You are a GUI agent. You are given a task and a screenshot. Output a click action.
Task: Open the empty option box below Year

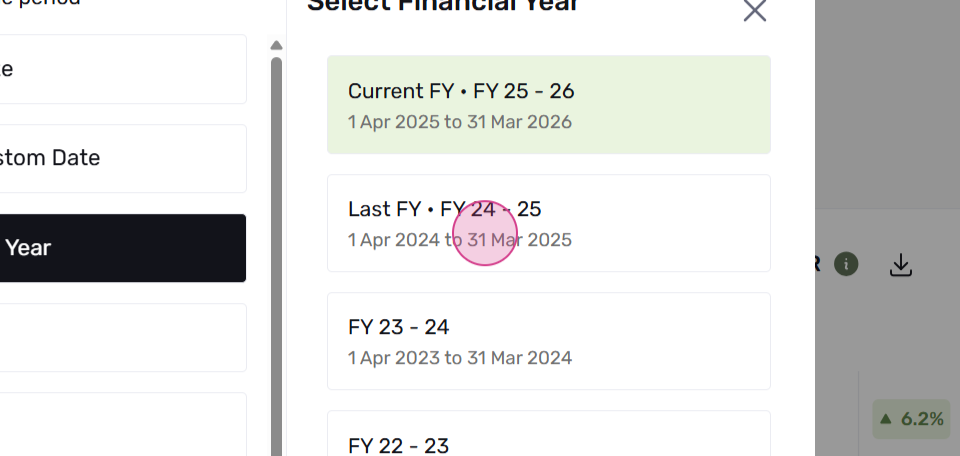(122, 338)
